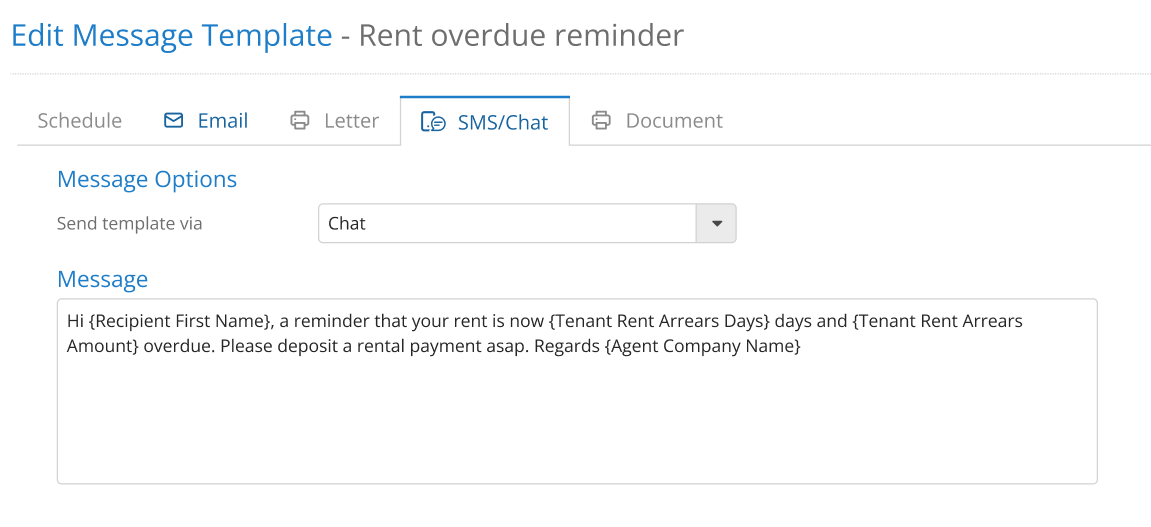Expand the send method dropdown arrow
Screen dimensions: 1151x527
point(716,223)
